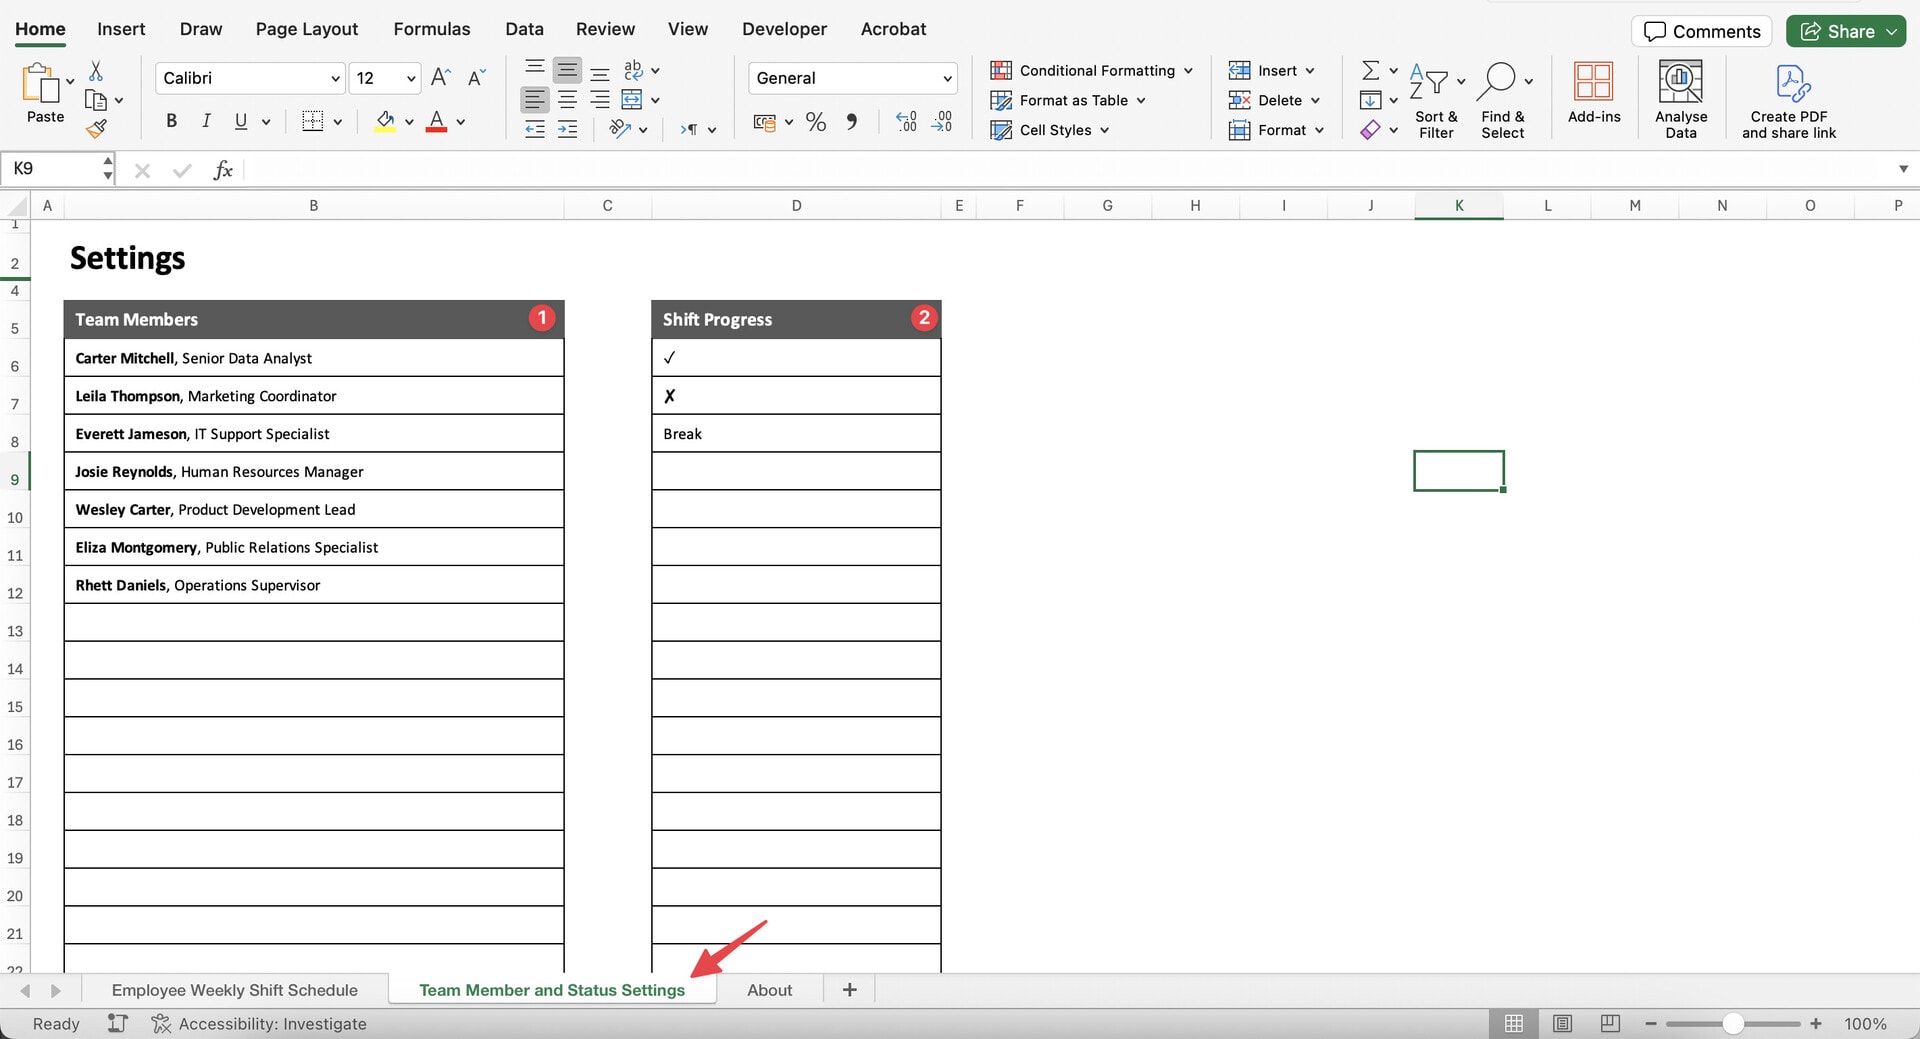Click Create PDF and share link

[1789, 102]
